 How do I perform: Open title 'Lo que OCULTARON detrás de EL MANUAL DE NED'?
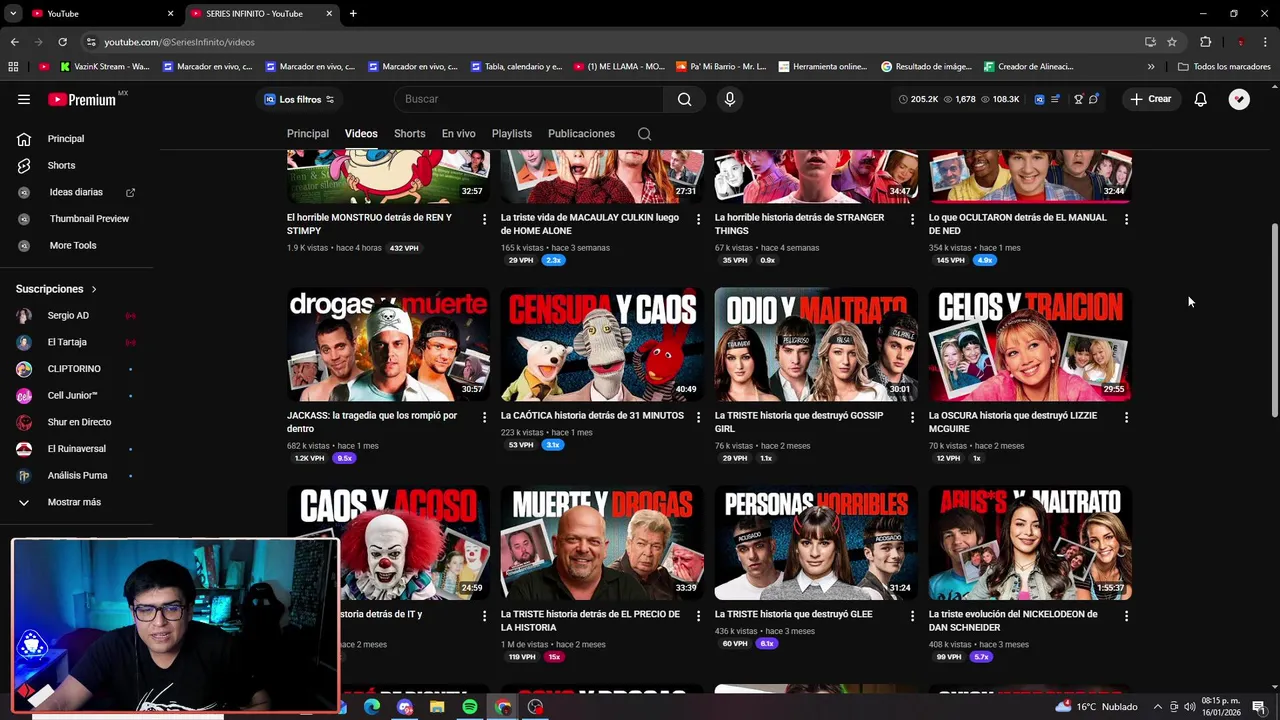pyautogui.click(x=1018, y=224)
